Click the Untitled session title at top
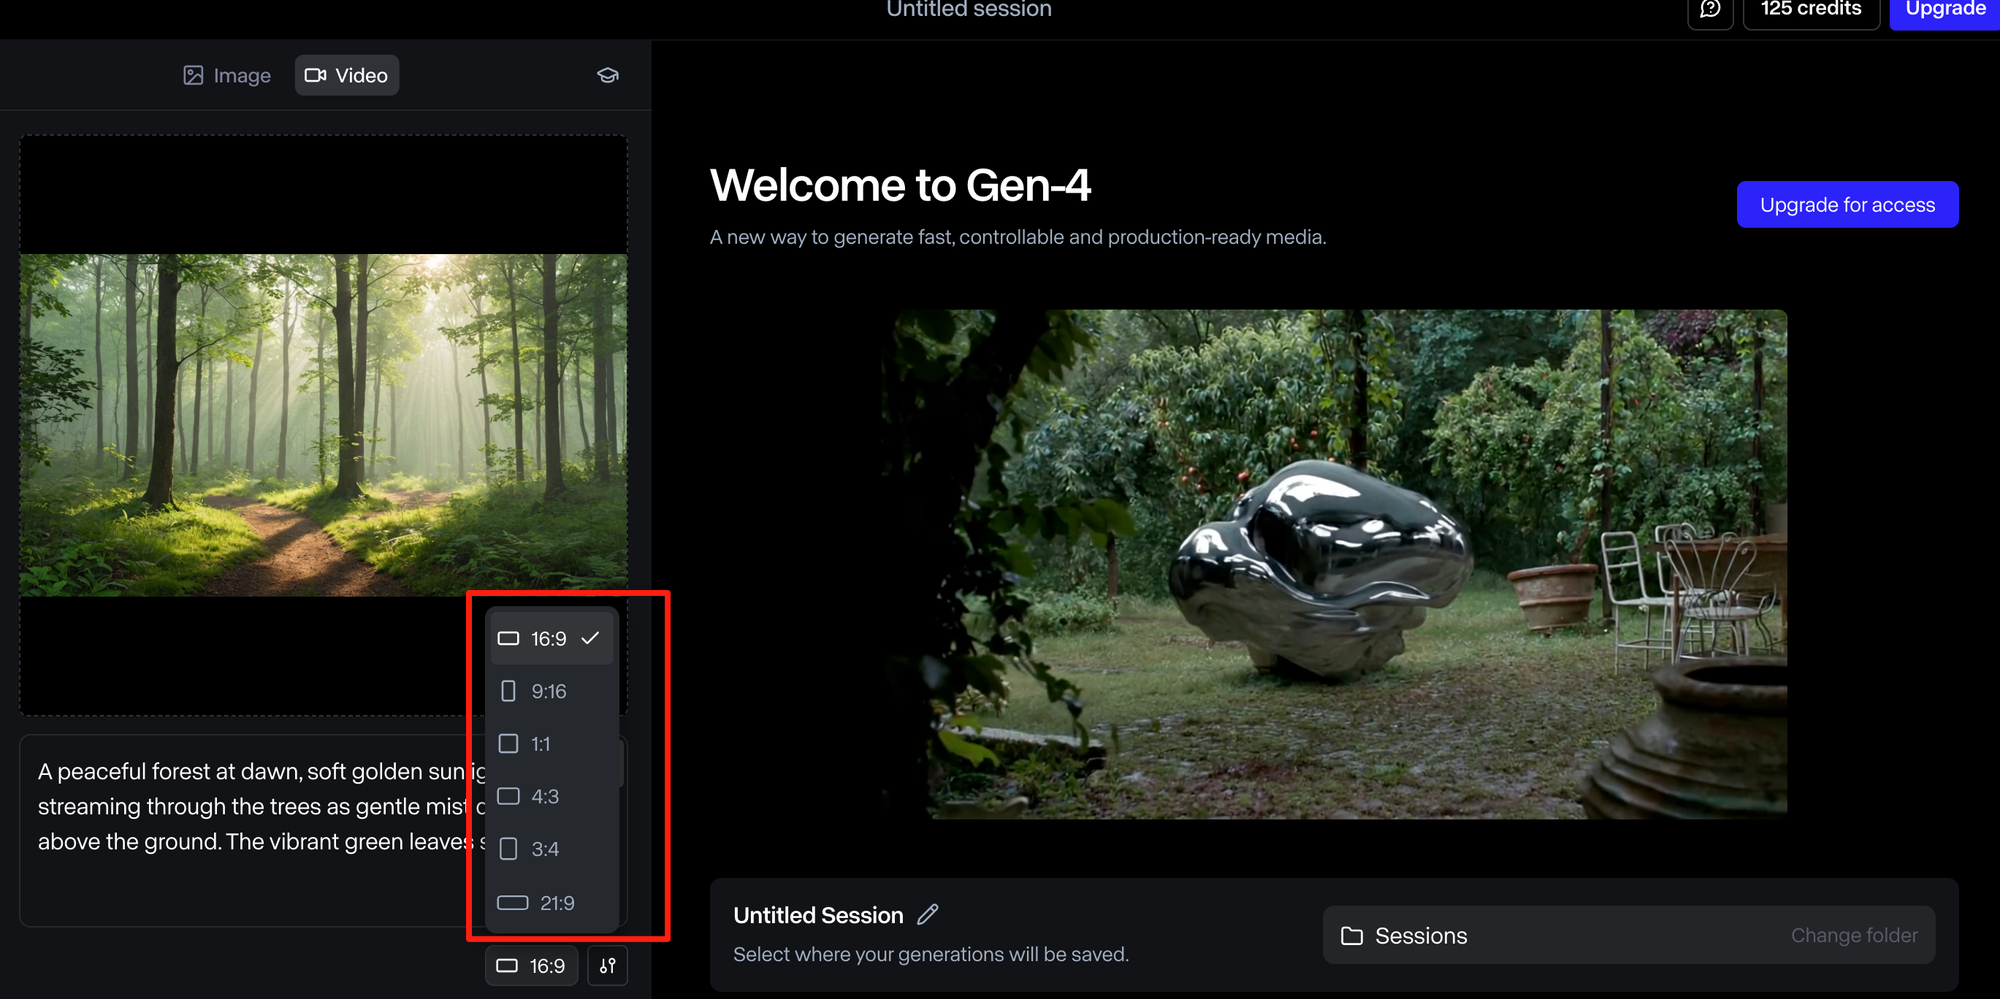Image resolution: width=2000 pixels, height=999 pixels. click(x=969, y=10)
